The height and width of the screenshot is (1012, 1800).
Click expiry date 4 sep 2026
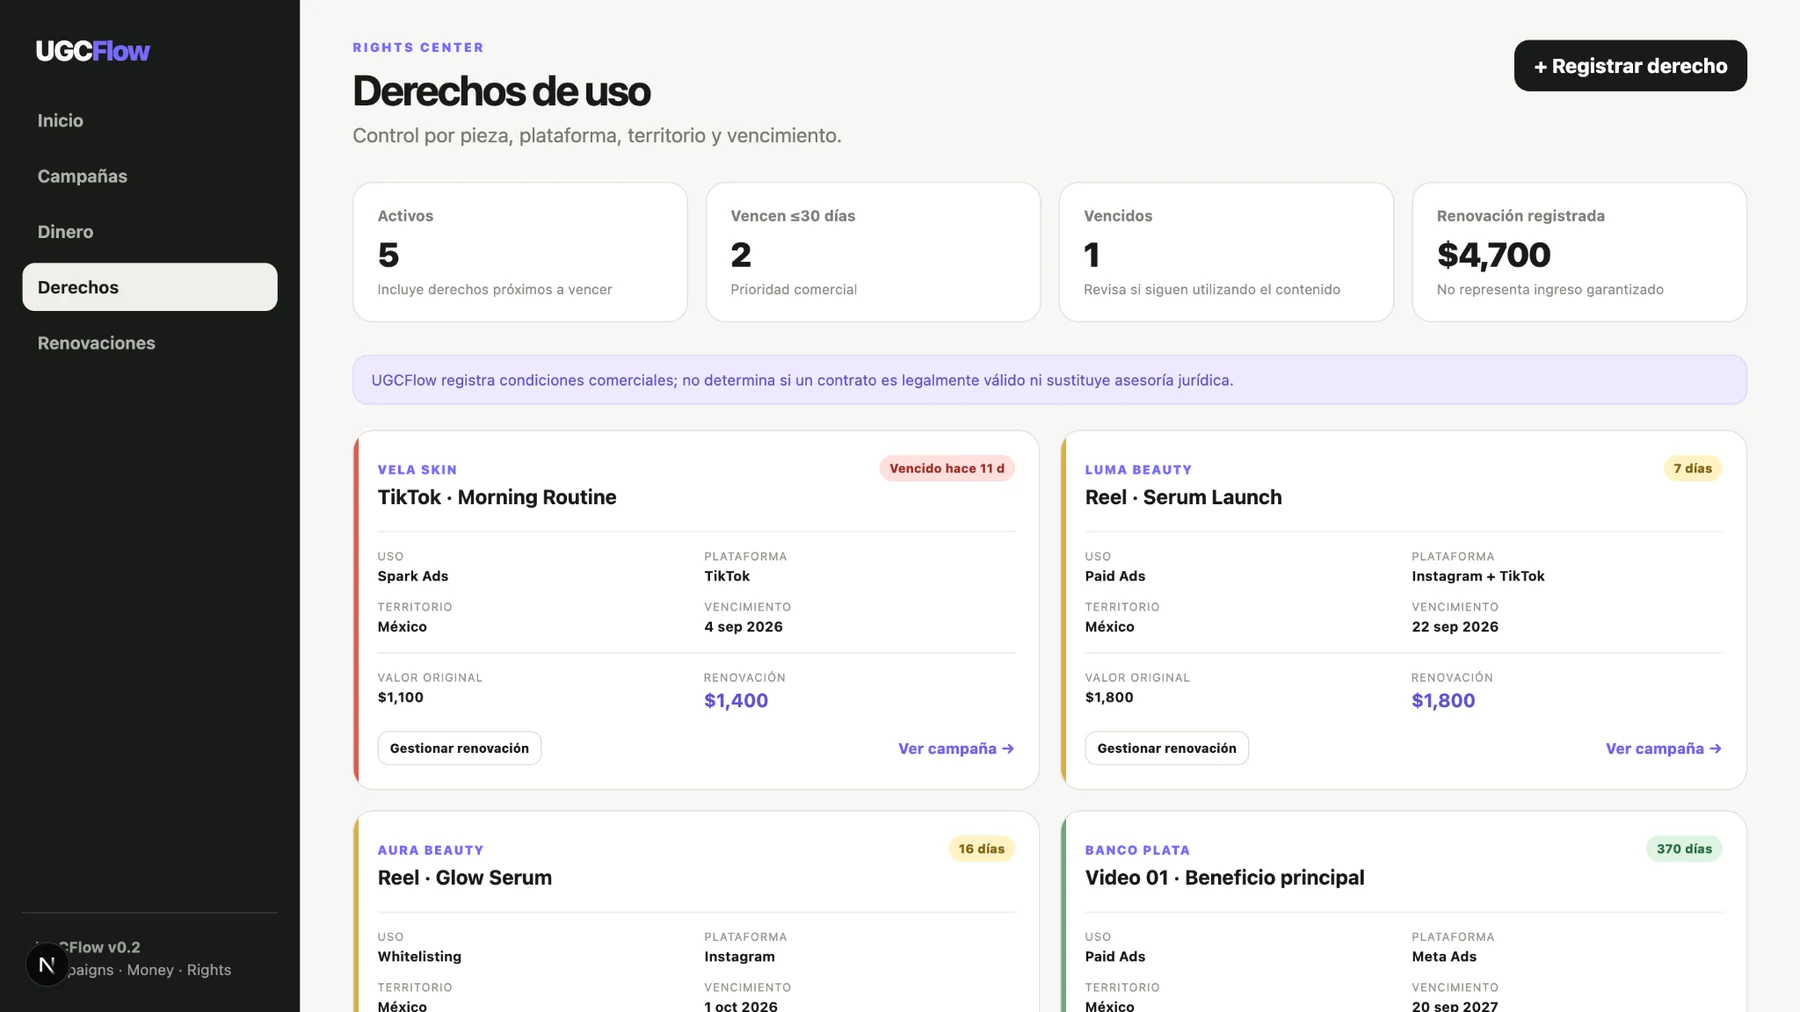point(743,627)
